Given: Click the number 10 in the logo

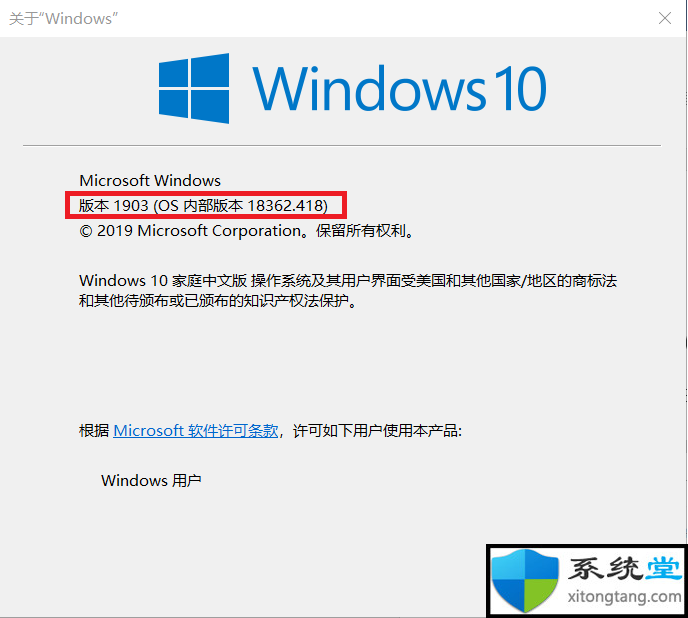Looking at the screenshot, I should click(x=521, y=88).
